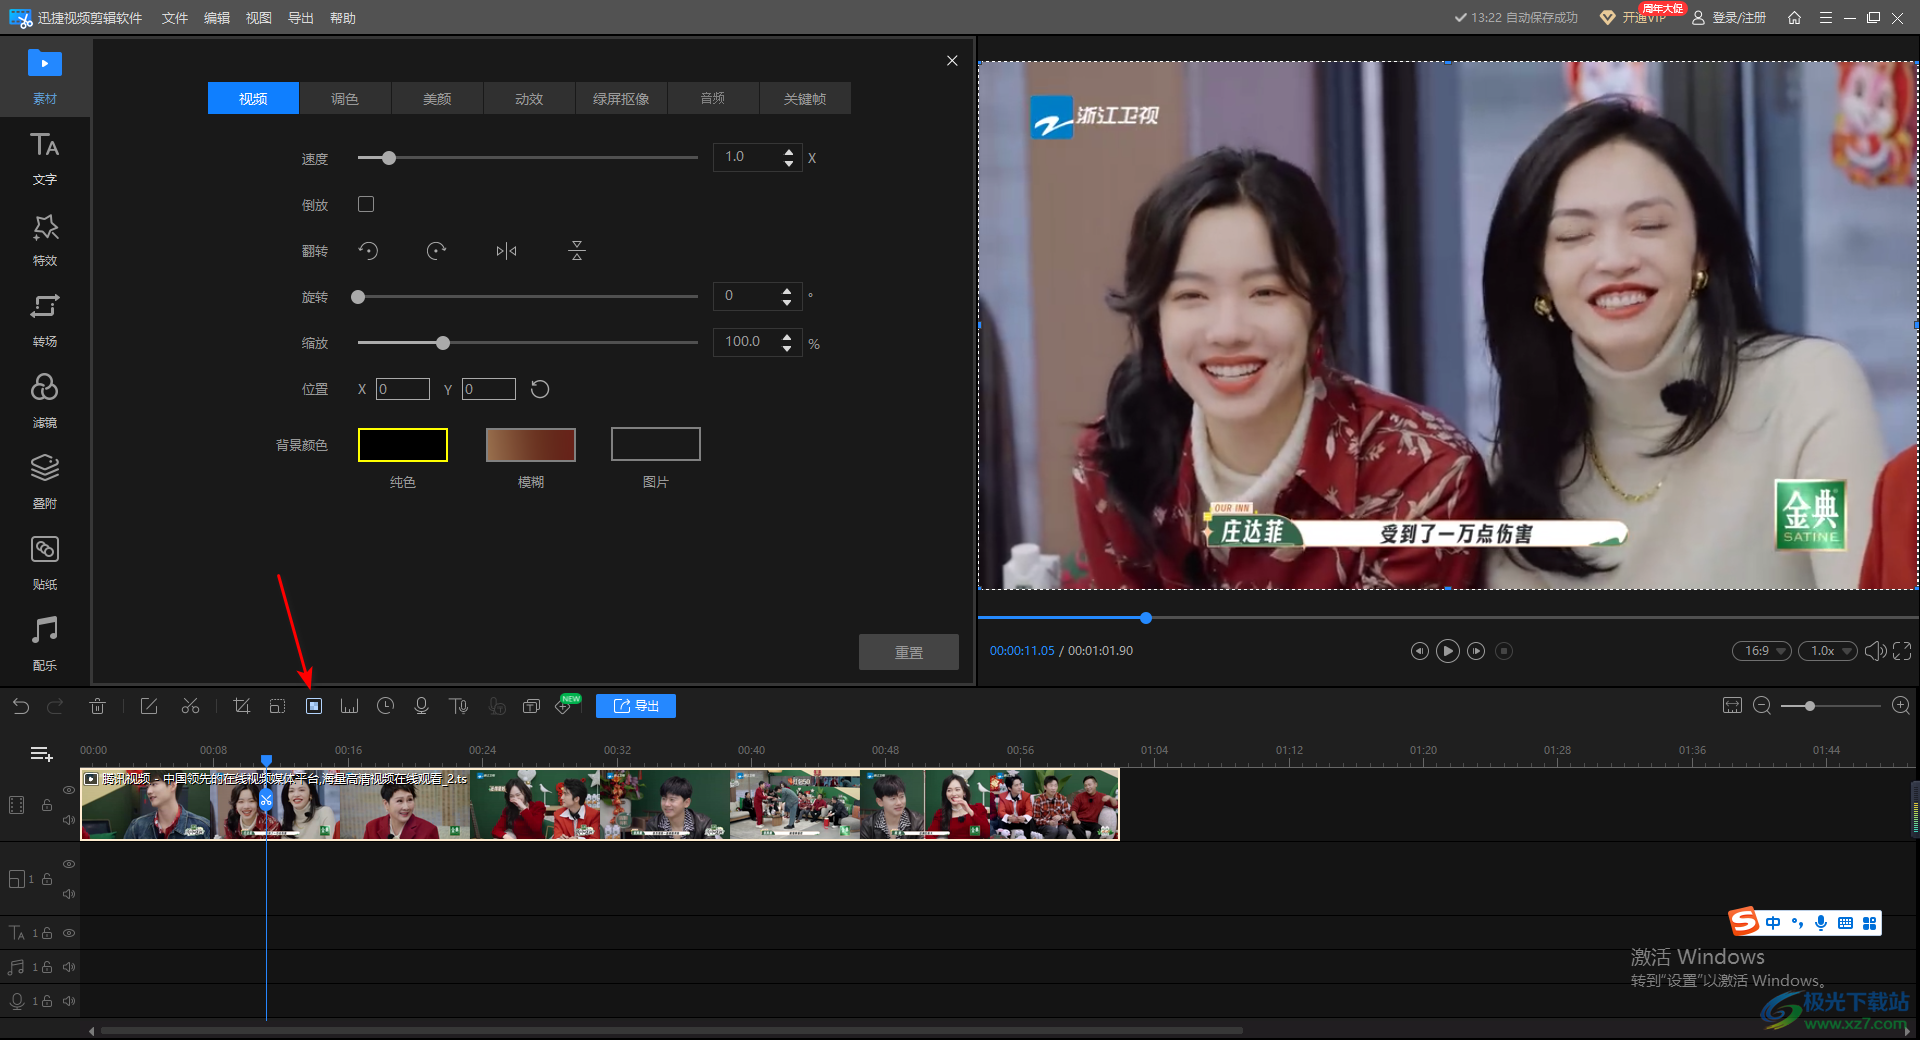The width and height of the screenshot is (1920, 1040).
Task: Open the 文件 menu
Action: pyautogui.click(x=175, y=18)
